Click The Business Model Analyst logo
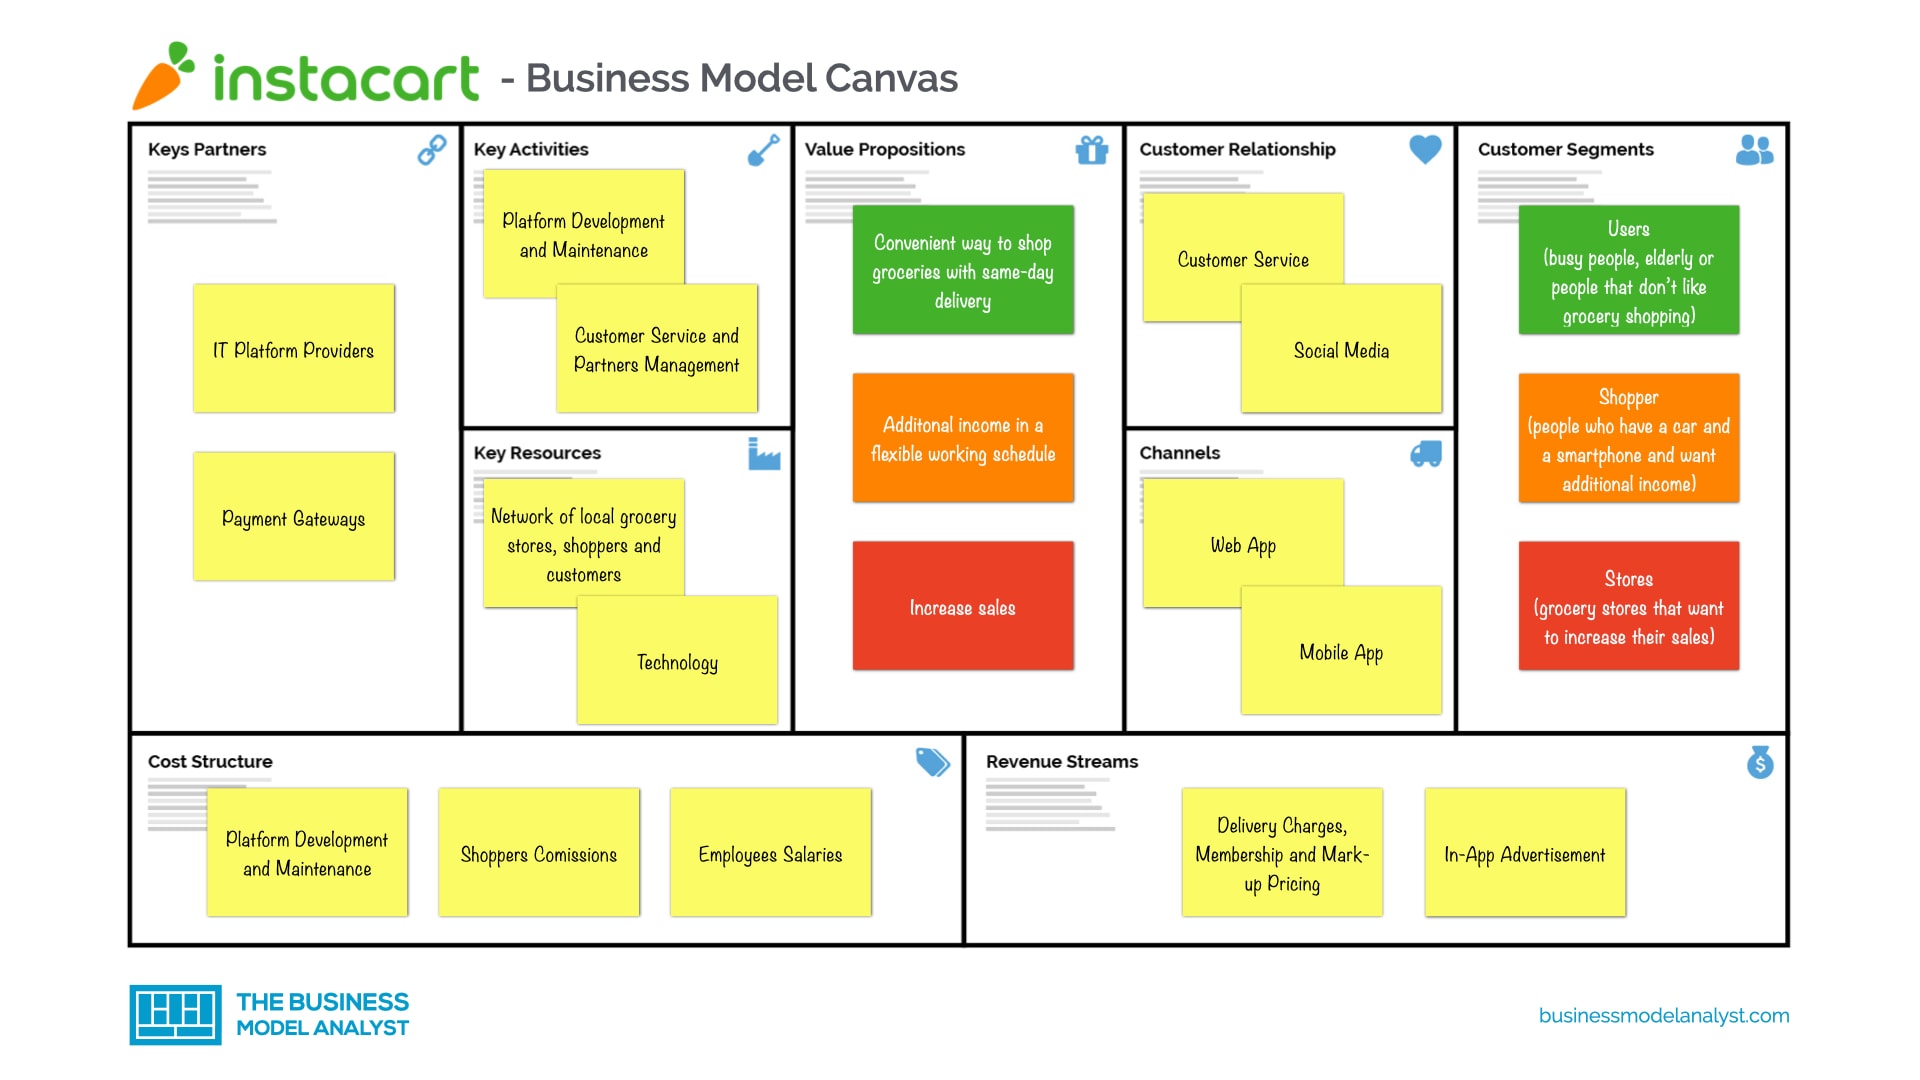 (278, 1013)
